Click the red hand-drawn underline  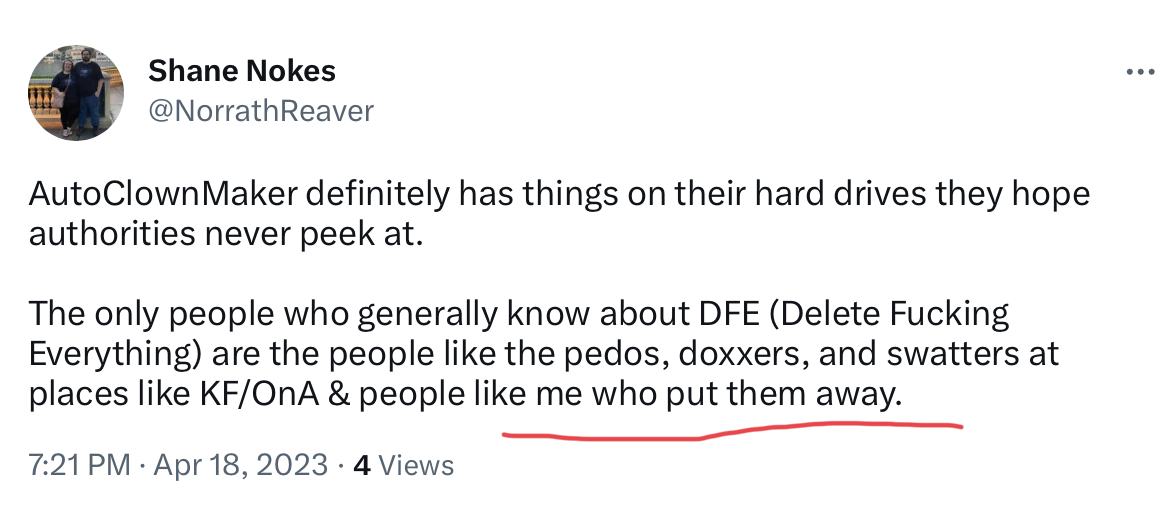coord(732,431)
